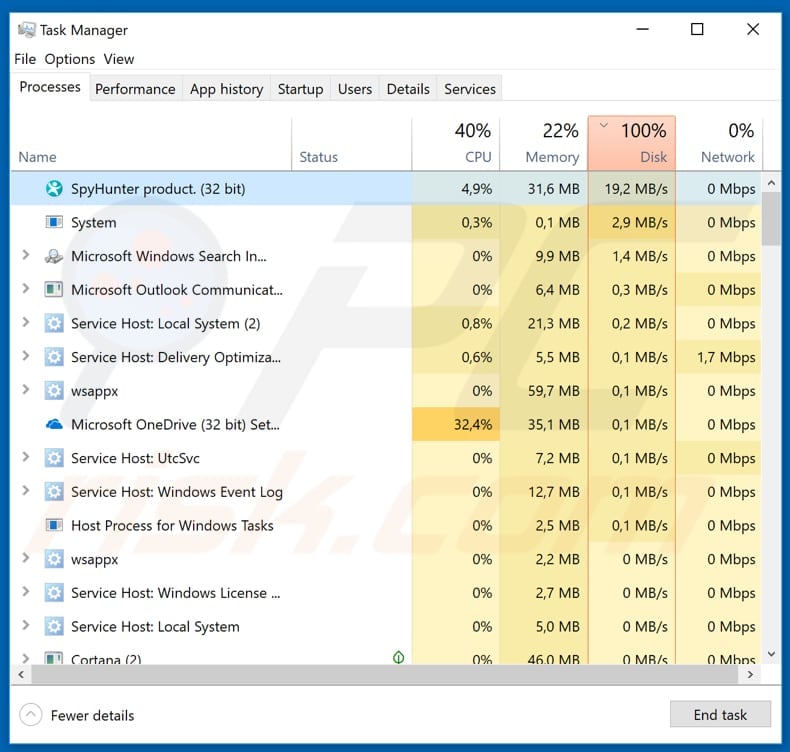
Task: Switch to the App history tab
Action: coord(226,89)
